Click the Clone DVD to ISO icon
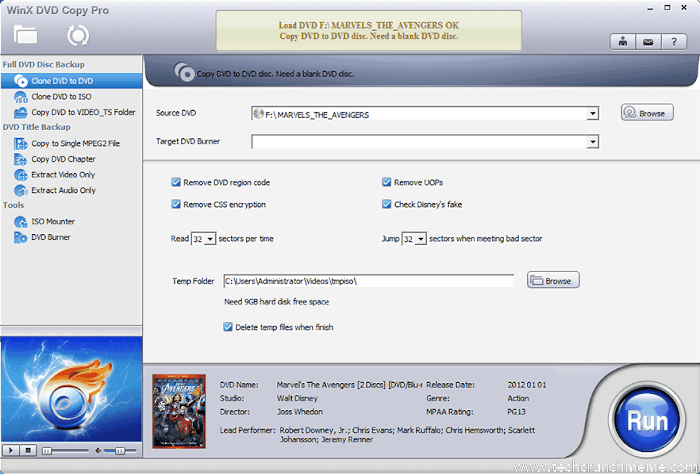Viewport: 700px width, 475px height. [21, 96]
